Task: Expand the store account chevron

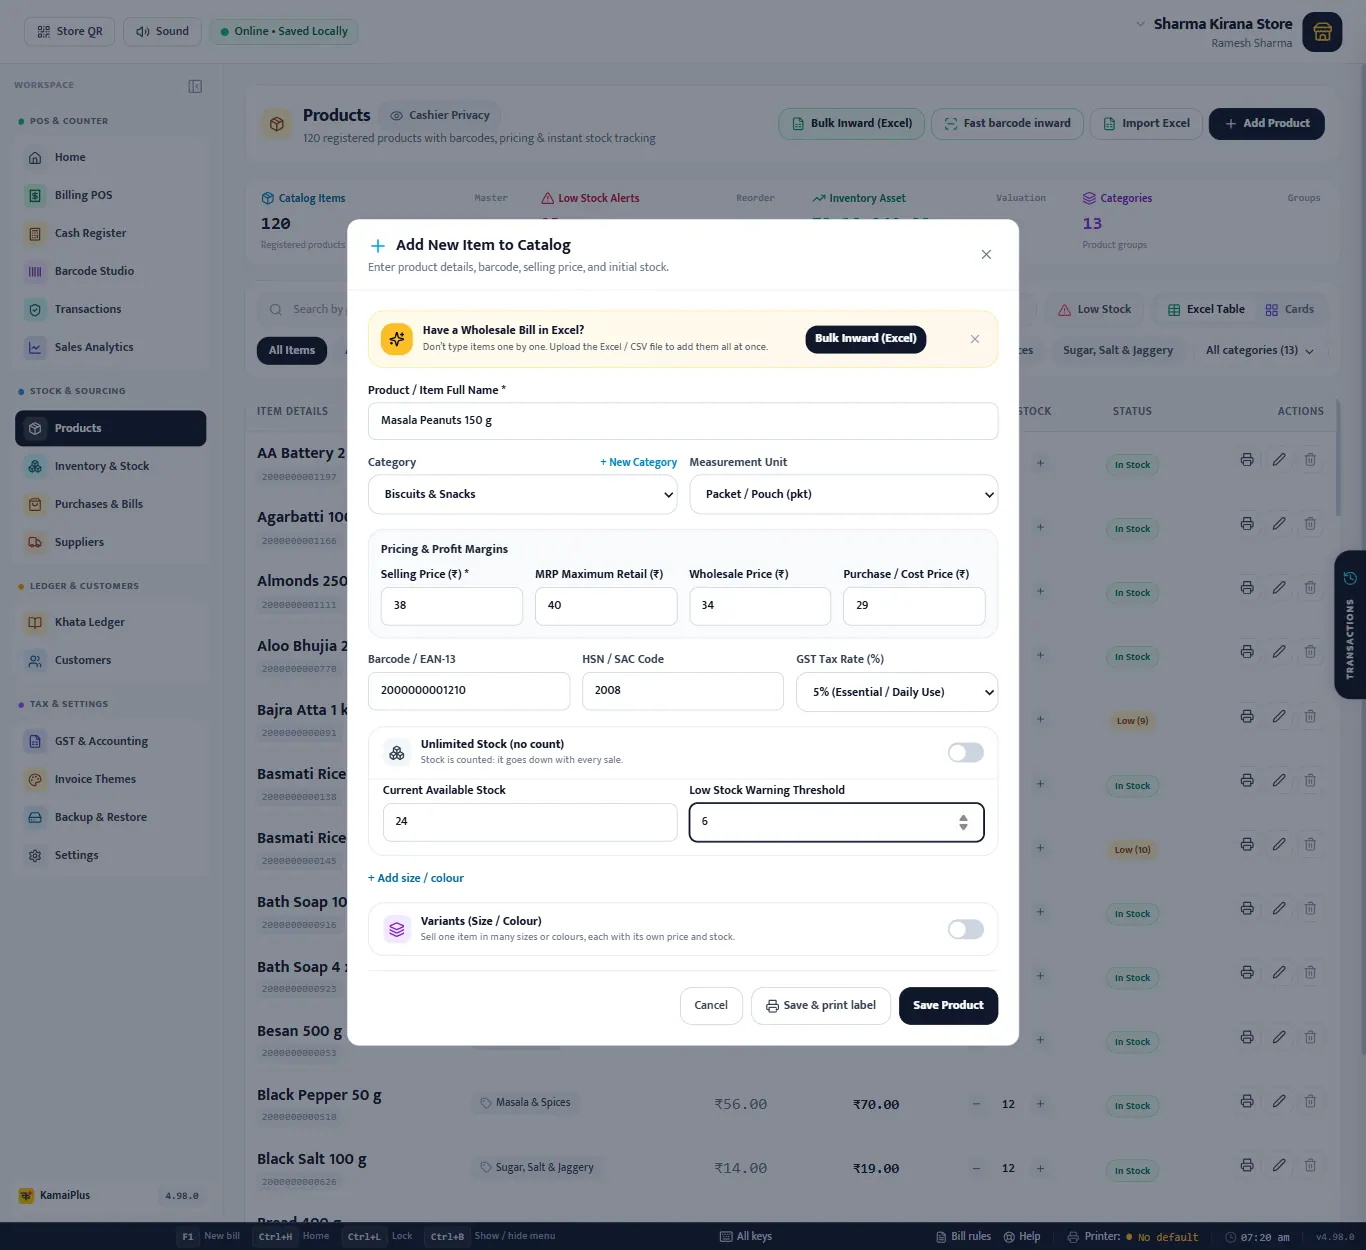Action: pos(1140,24)
